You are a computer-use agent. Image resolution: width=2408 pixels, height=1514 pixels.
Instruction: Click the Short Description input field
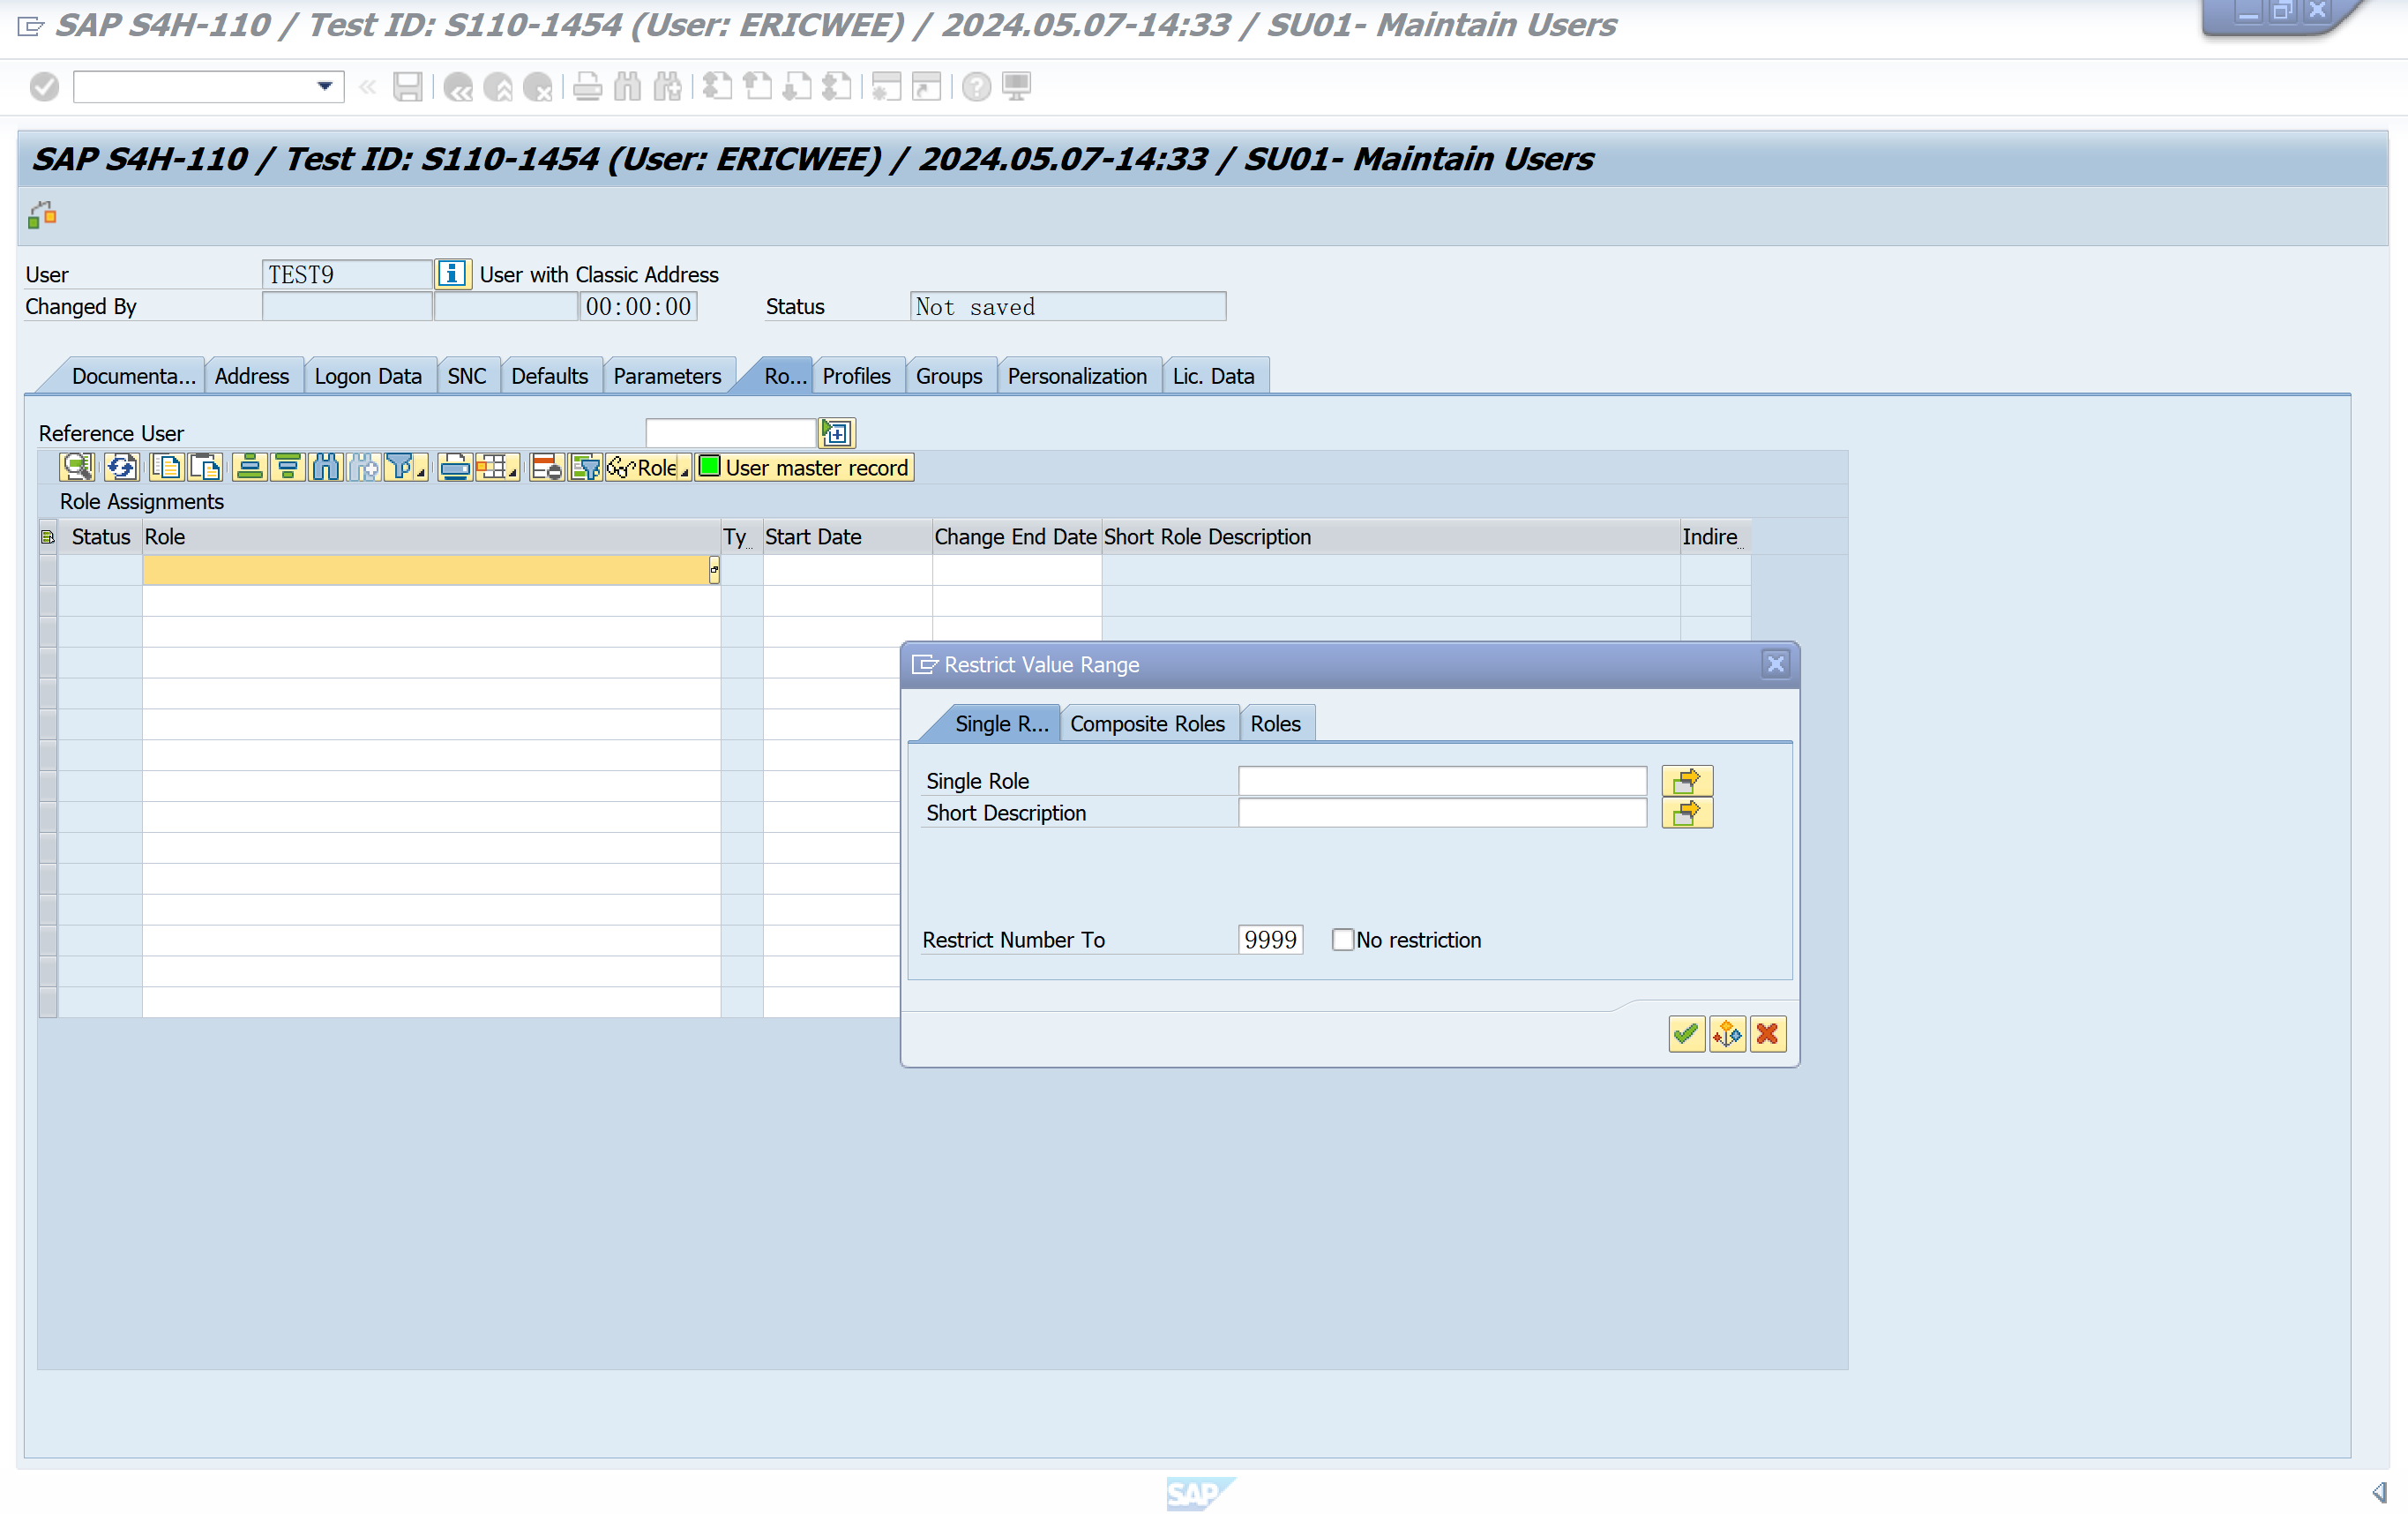(1441, 812)
